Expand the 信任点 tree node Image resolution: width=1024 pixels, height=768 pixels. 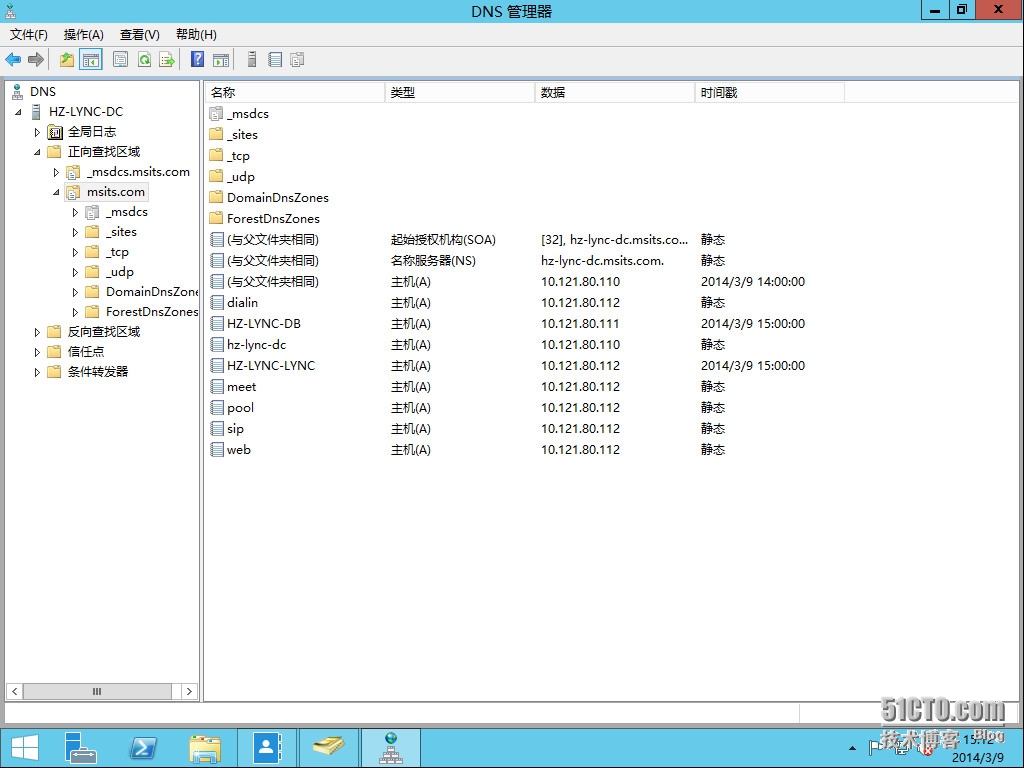tap(37, 352)
